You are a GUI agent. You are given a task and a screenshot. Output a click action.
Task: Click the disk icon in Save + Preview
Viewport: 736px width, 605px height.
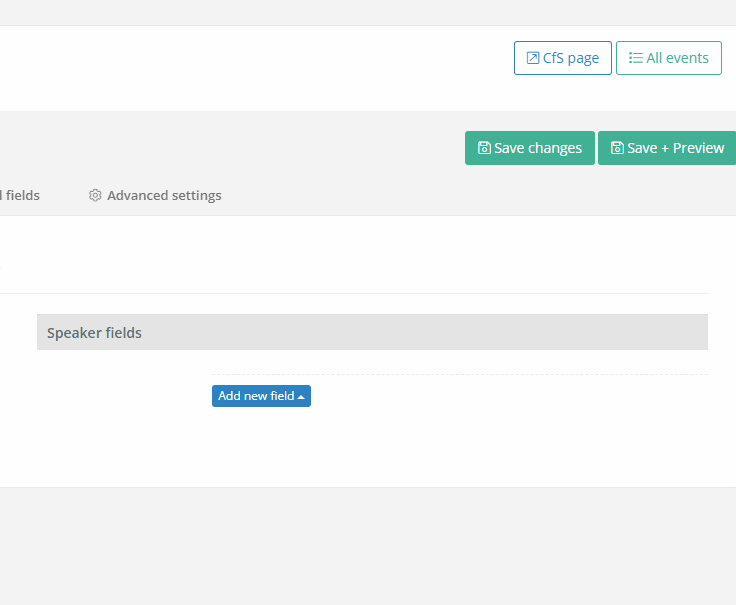click(x=617, y=148)
